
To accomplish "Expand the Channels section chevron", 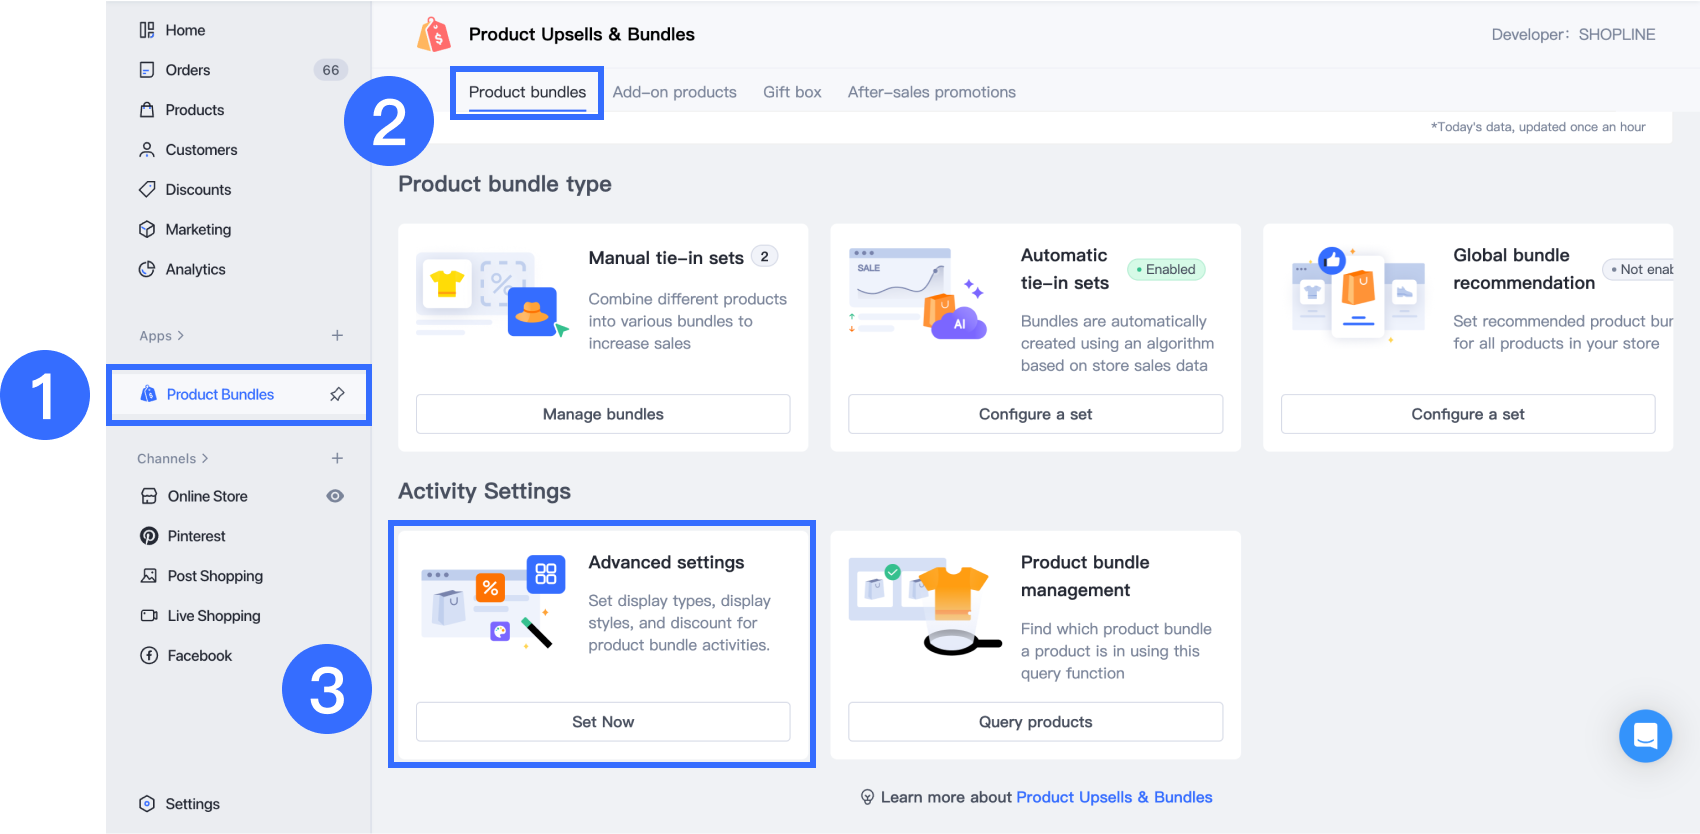I will [x=205, y=459].
